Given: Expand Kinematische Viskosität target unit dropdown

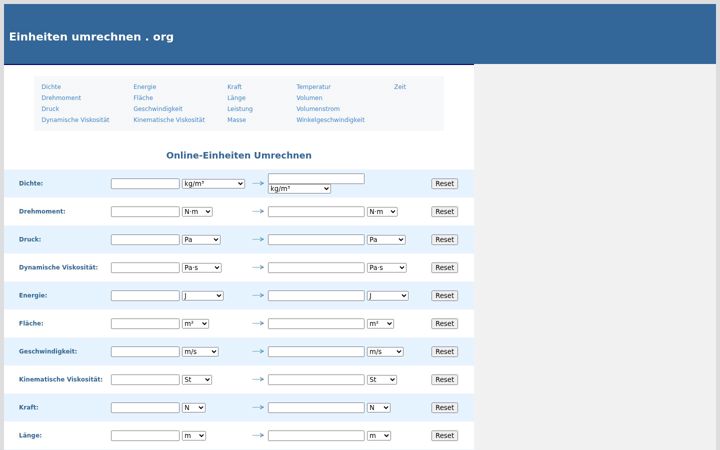Looking at the screenshot, I should pos(382,380).
